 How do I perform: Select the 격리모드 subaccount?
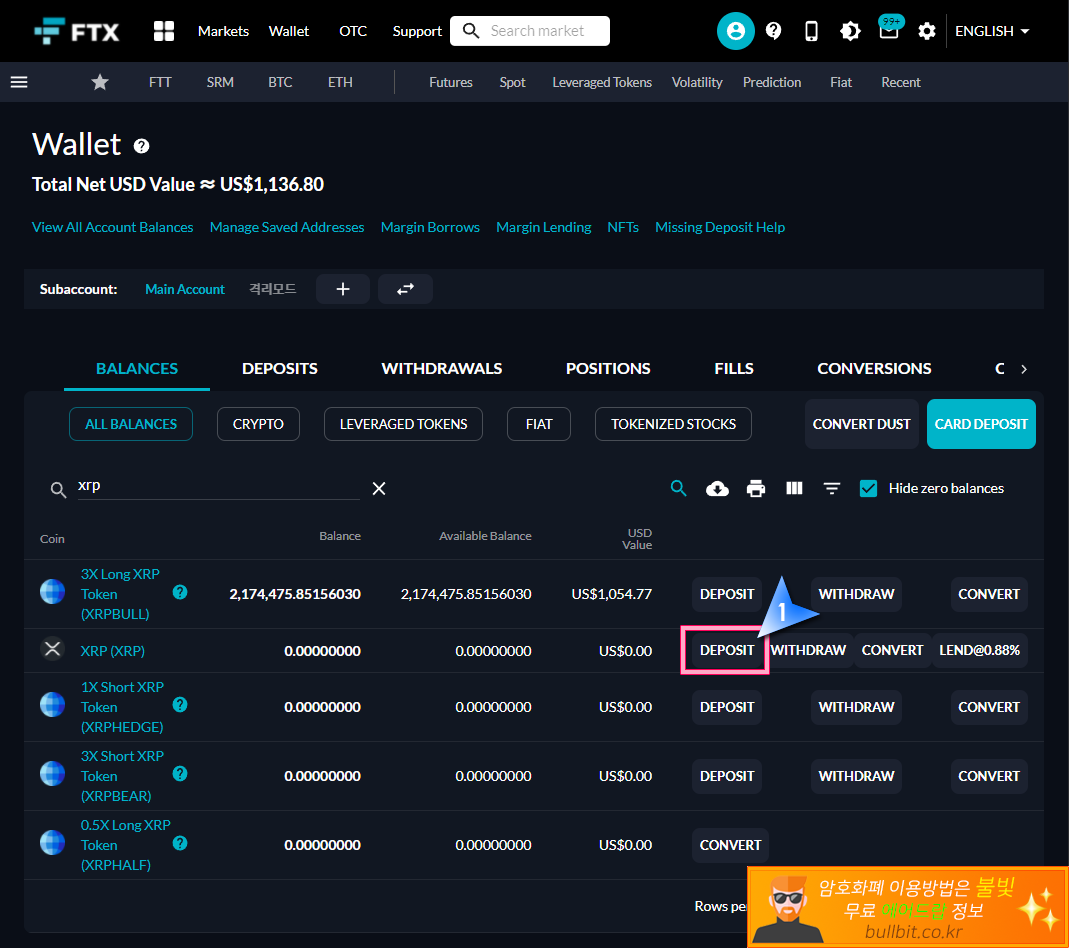tap(273, 289)
